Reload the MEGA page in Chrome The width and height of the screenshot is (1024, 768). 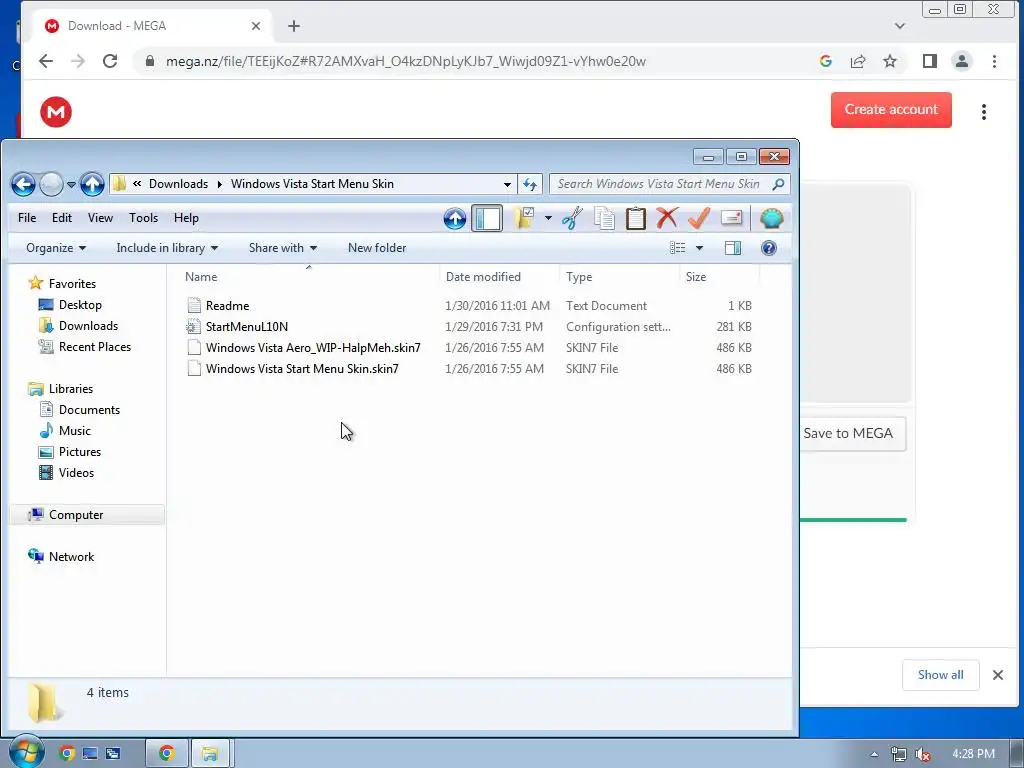click(110, 61)
